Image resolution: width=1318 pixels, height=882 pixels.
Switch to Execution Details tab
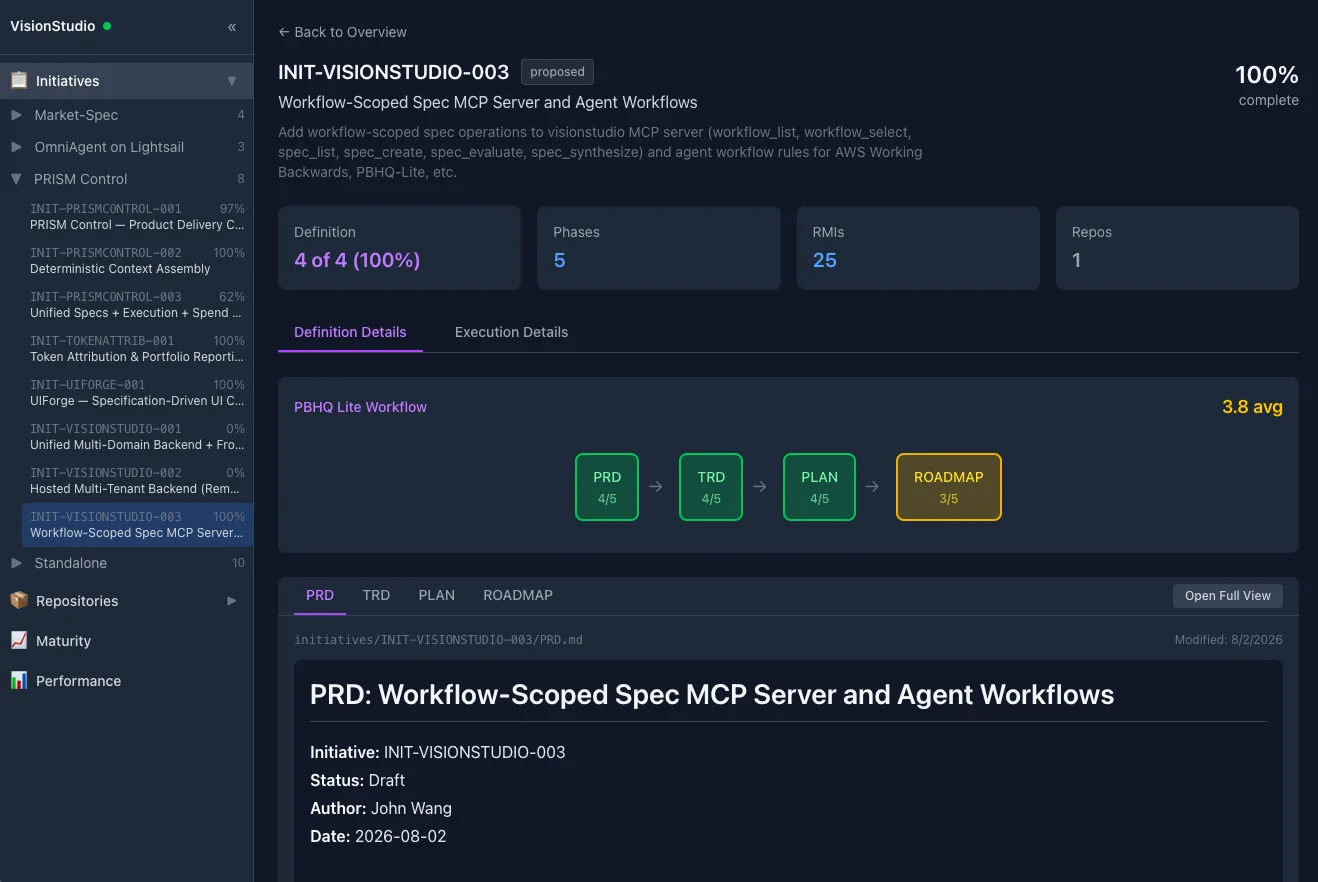tap(511, 332)
